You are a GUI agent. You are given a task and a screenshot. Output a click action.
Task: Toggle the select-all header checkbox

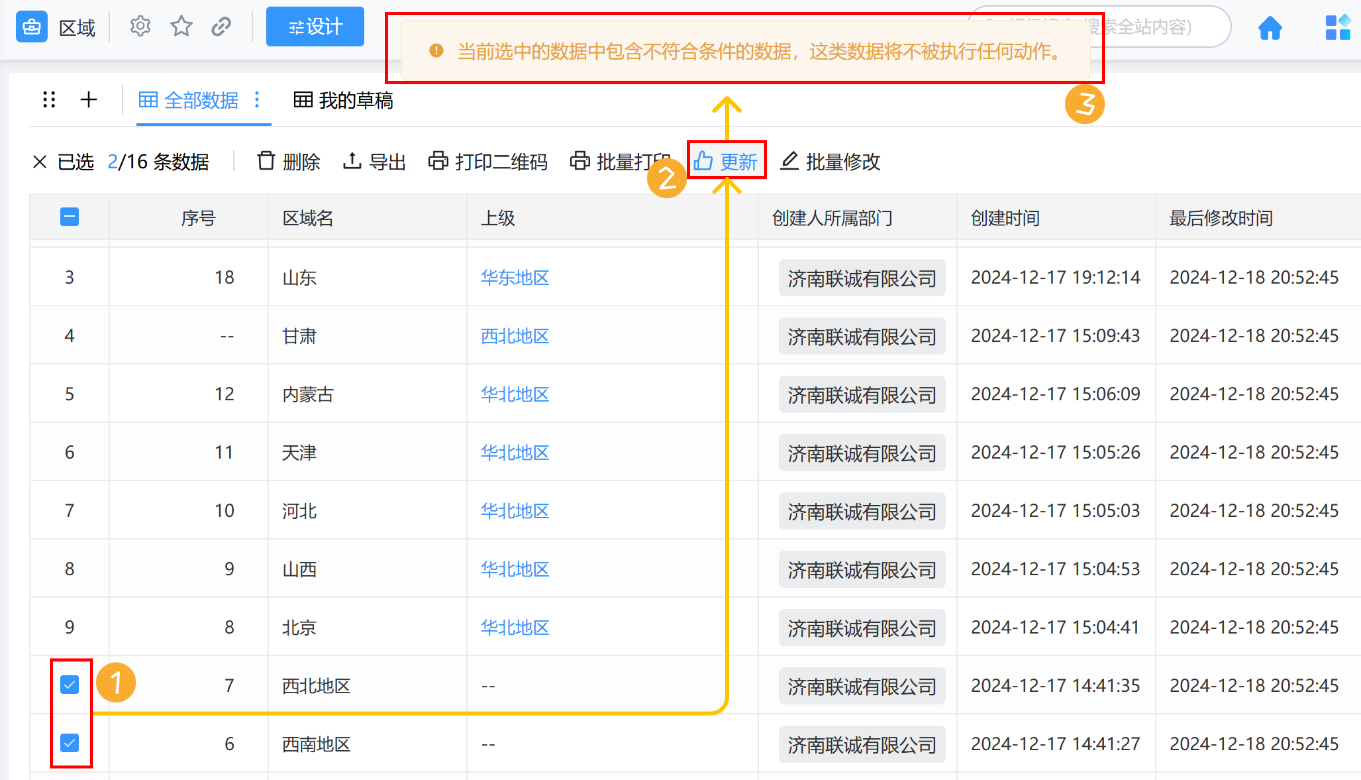[68, 216]
